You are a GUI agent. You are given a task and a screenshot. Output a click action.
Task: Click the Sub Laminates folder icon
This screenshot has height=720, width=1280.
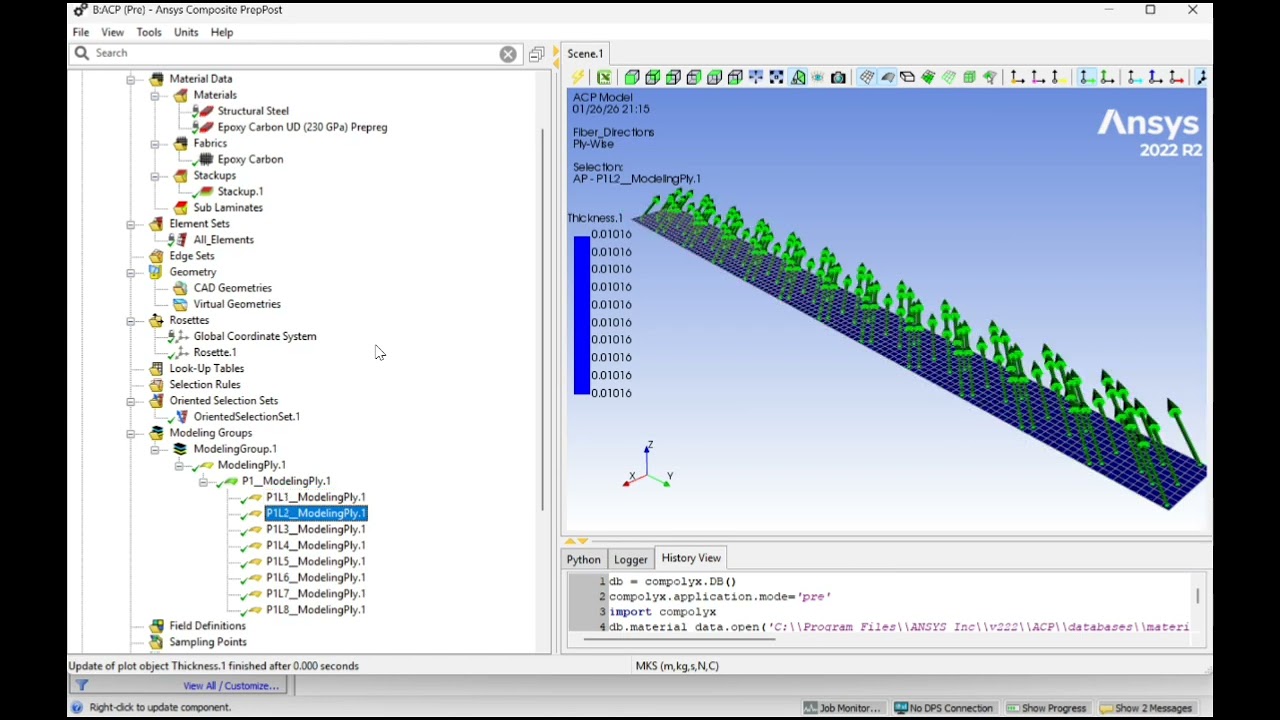180,207
